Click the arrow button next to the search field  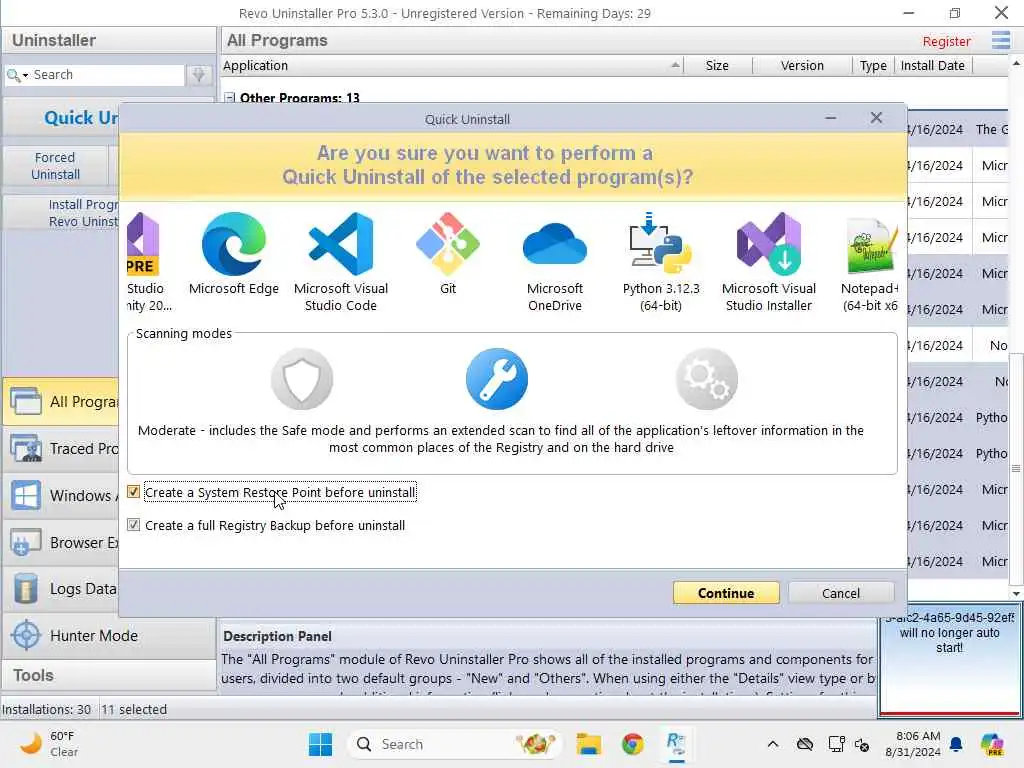(x=199, y=75)
